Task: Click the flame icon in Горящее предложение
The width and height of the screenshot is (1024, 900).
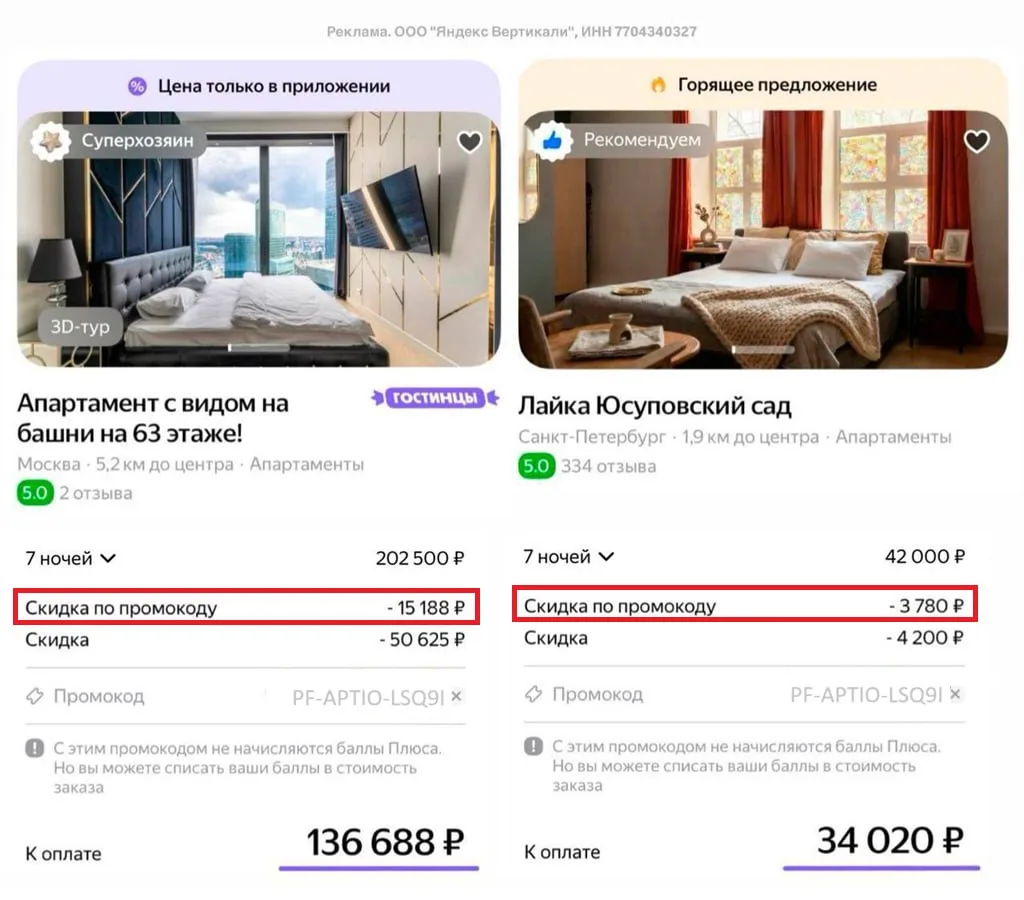Action: coord(658,85)
